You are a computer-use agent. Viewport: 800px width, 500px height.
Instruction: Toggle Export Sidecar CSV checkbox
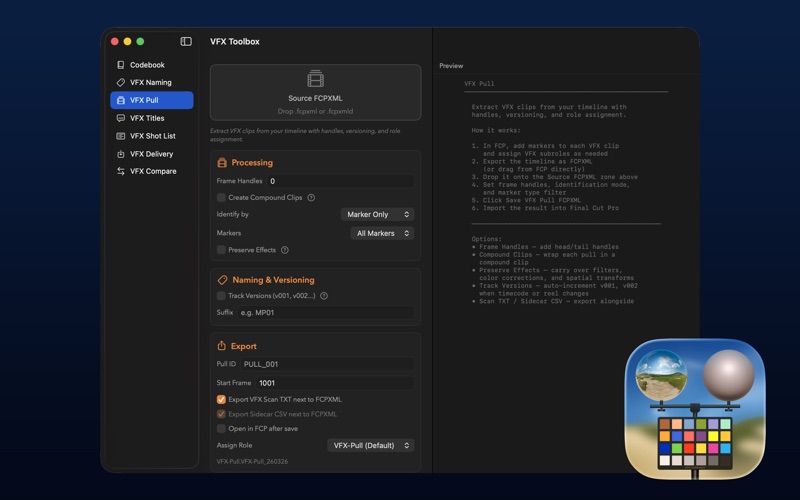pos(221,414)
